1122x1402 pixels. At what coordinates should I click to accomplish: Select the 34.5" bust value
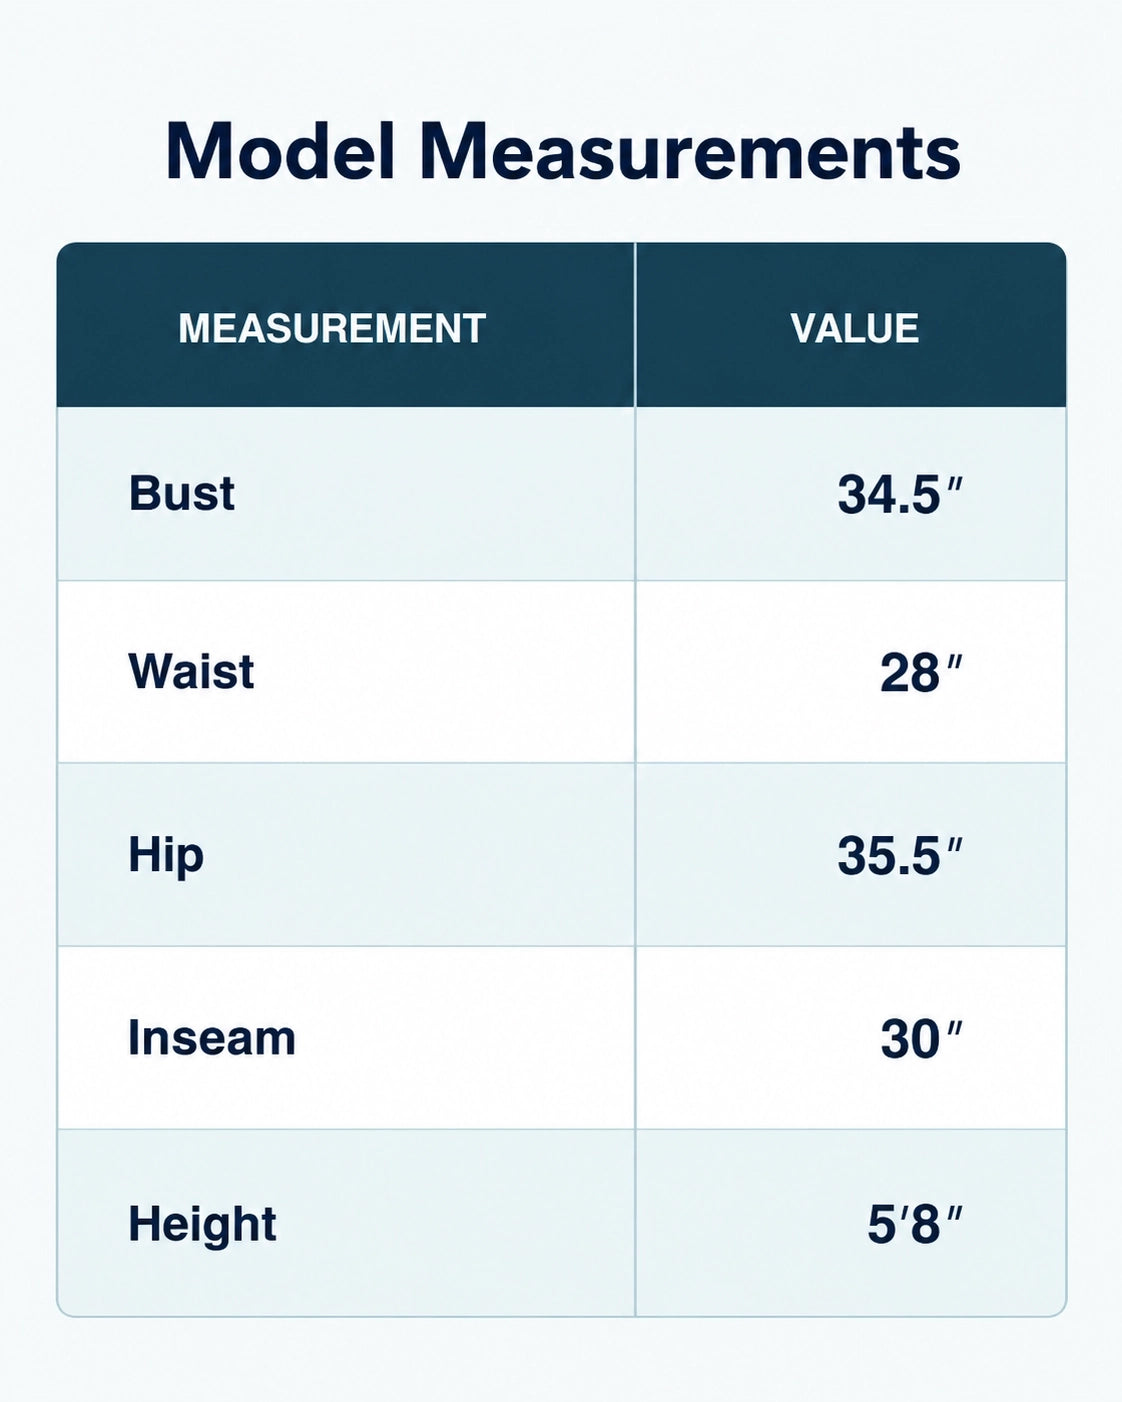[x=899, y=494]
